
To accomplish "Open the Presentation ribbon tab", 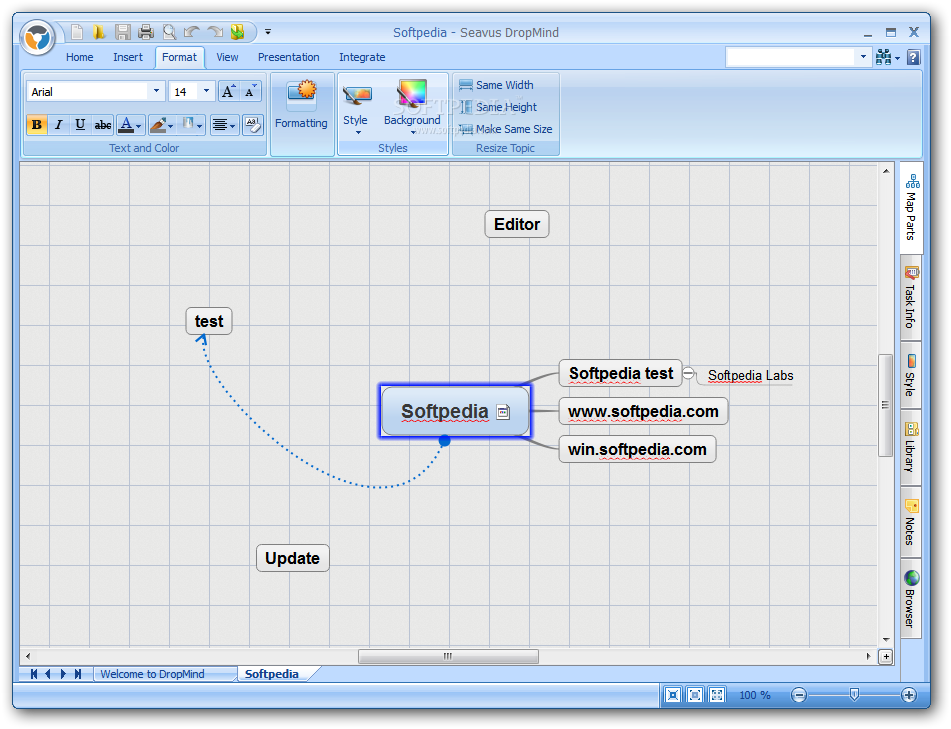I will click(289, 57).
